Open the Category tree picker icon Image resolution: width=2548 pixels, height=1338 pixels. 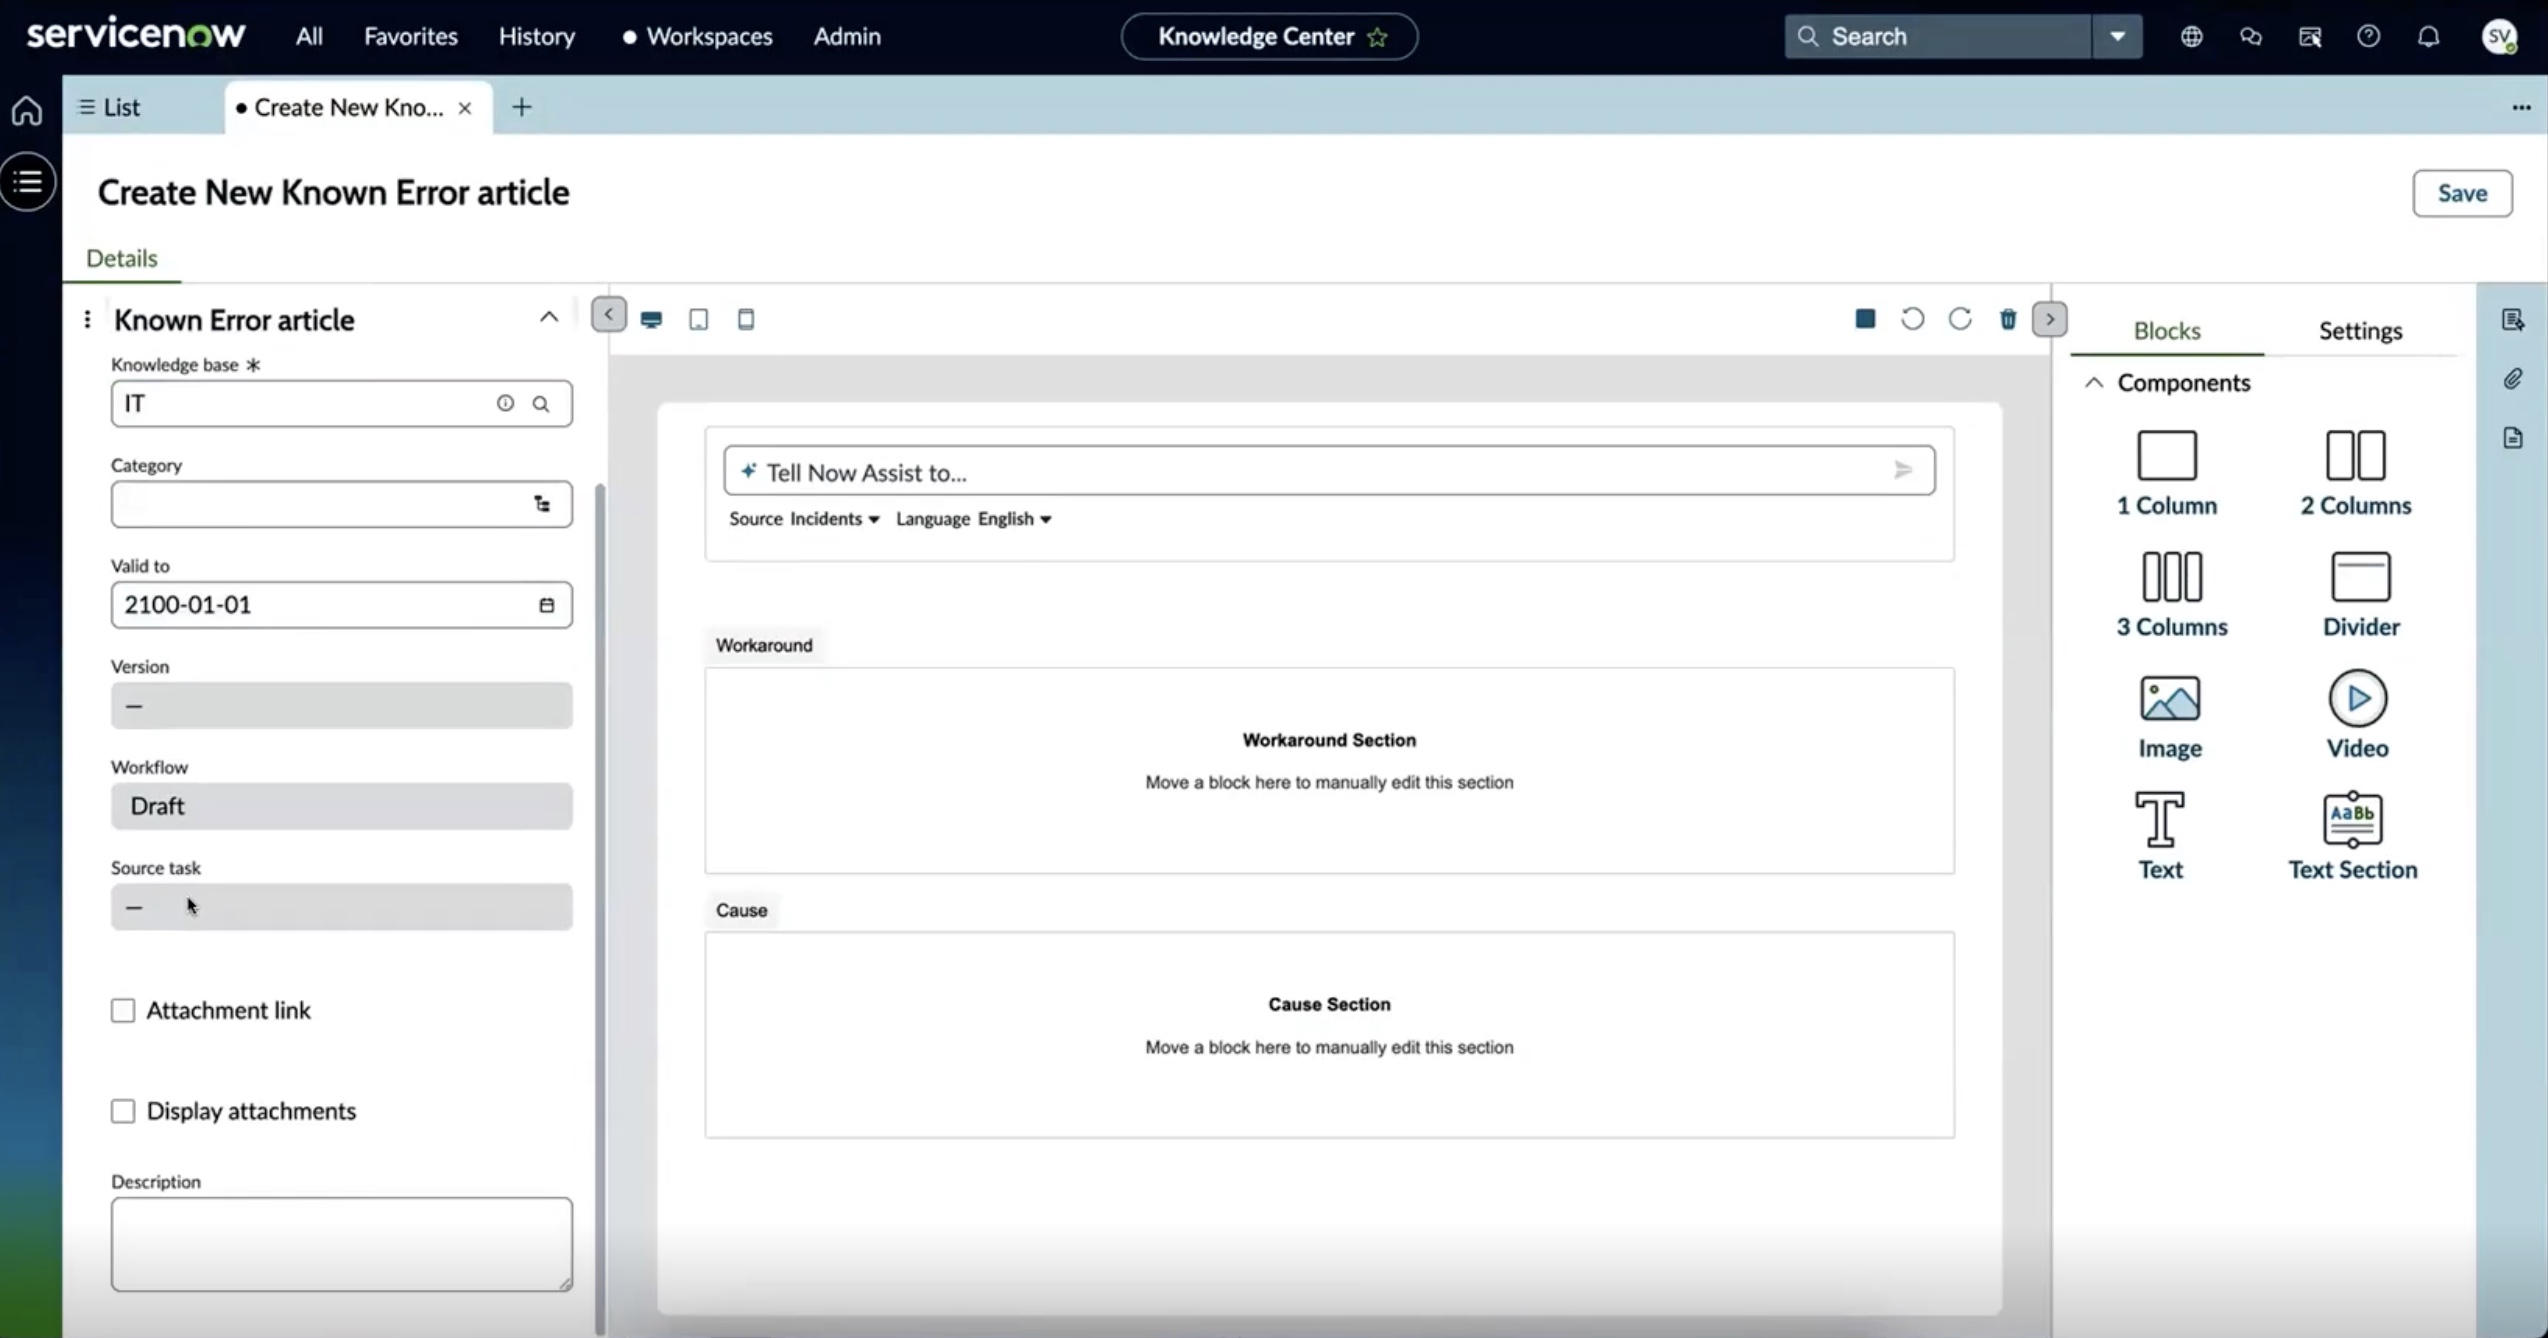point(541,504)
